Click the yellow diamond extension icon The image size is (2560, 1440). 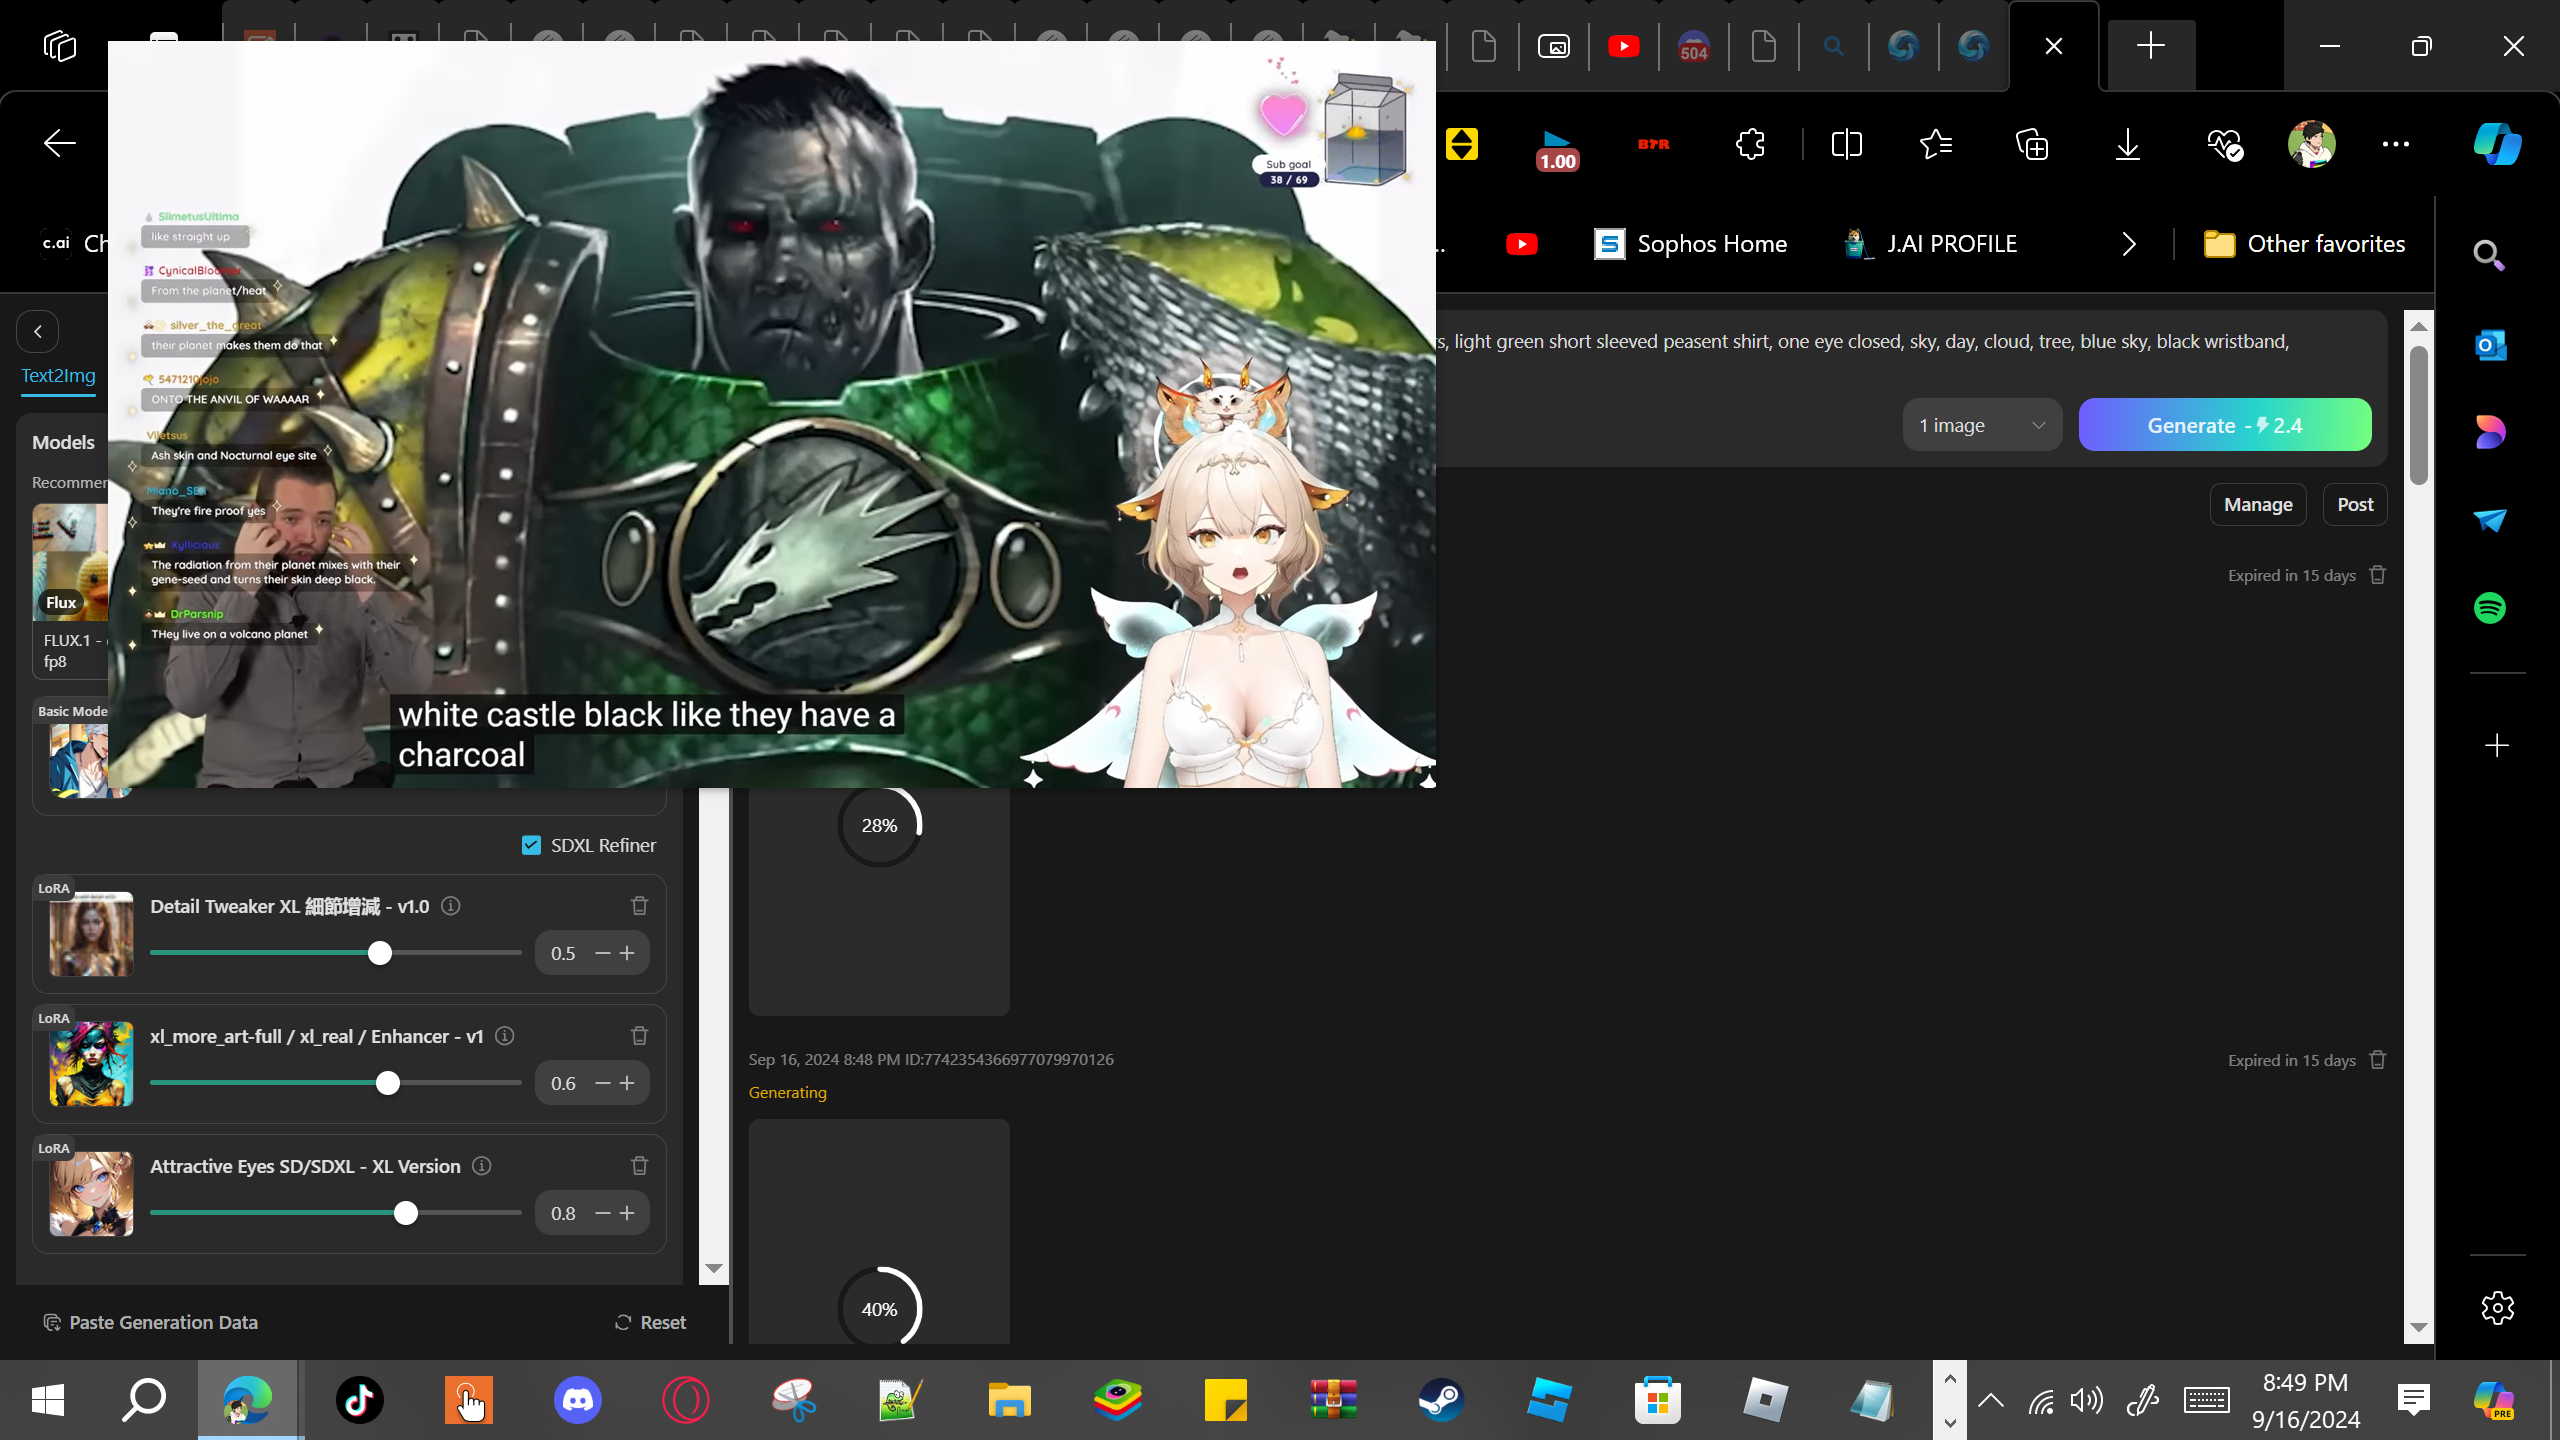pos(1462,144)
